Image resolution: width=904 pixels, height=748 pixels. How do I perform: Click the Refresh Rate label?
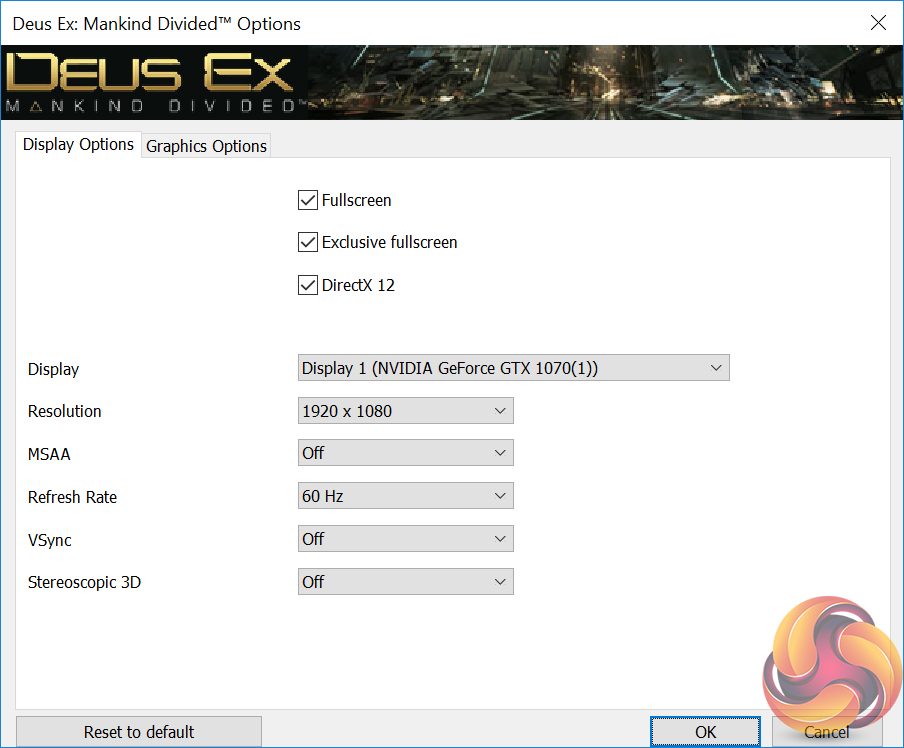[x=72, y=497]
